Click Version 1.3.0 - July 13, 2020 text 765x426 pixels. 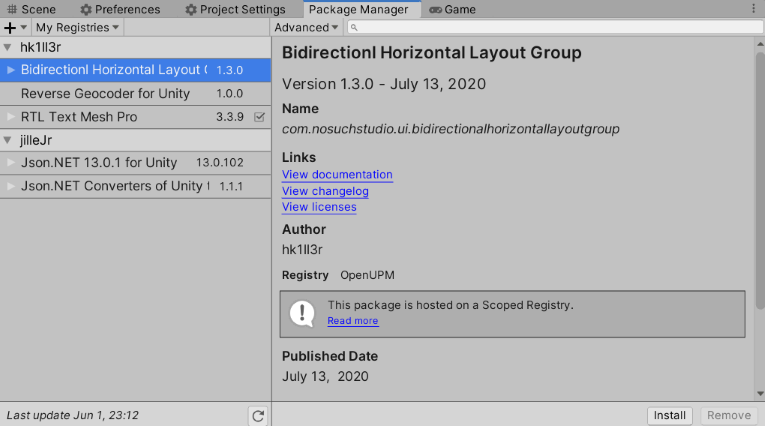383,84
